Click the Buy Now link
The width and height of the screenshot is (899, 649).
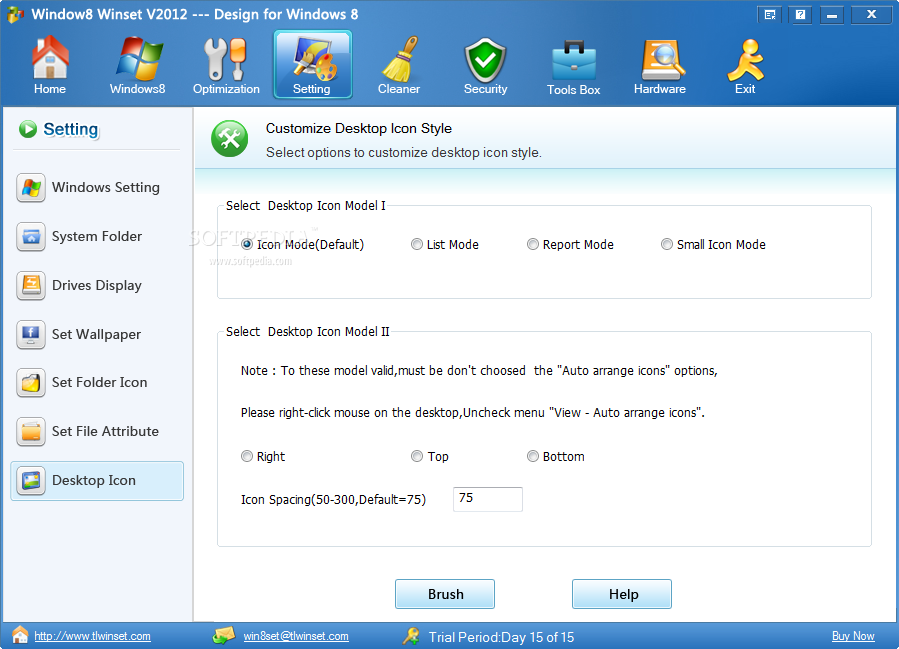(x=853, y=636)
